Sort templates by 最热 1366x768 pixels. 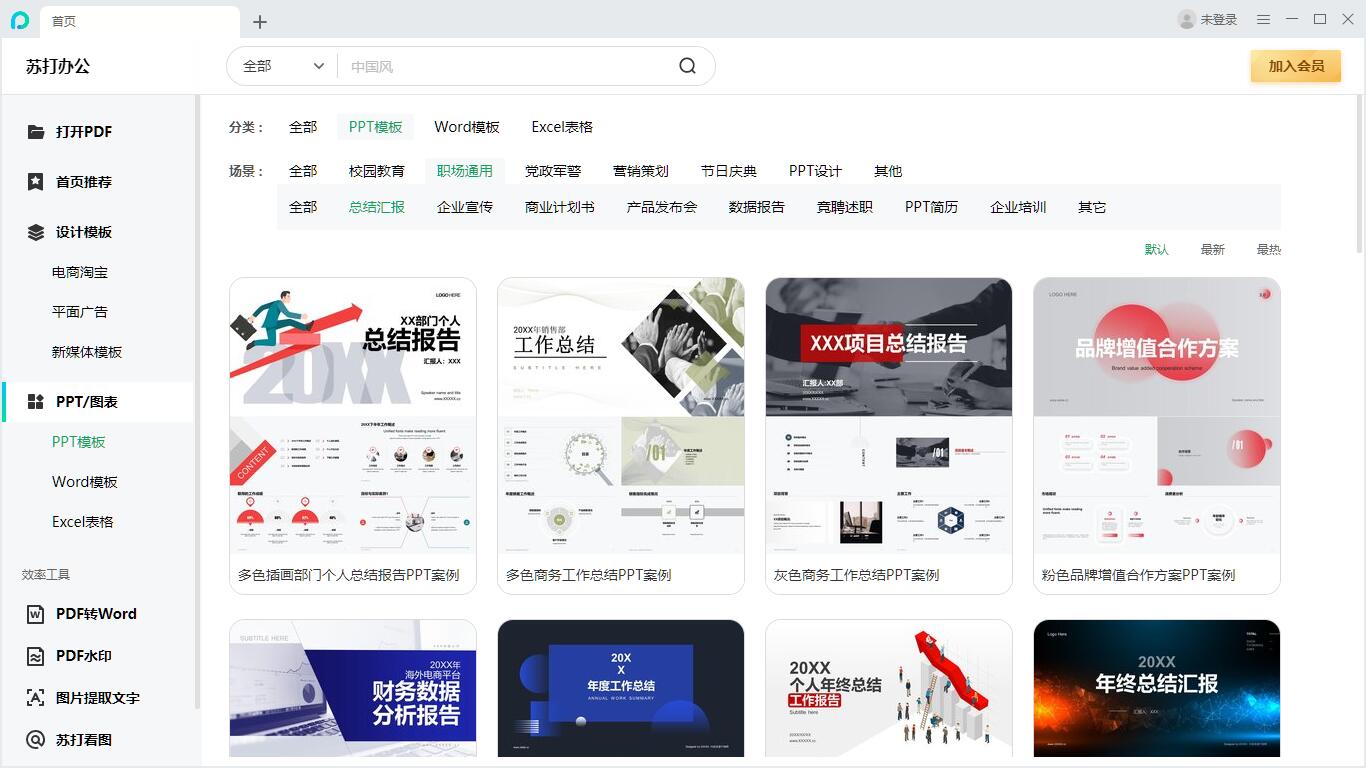1268,249
